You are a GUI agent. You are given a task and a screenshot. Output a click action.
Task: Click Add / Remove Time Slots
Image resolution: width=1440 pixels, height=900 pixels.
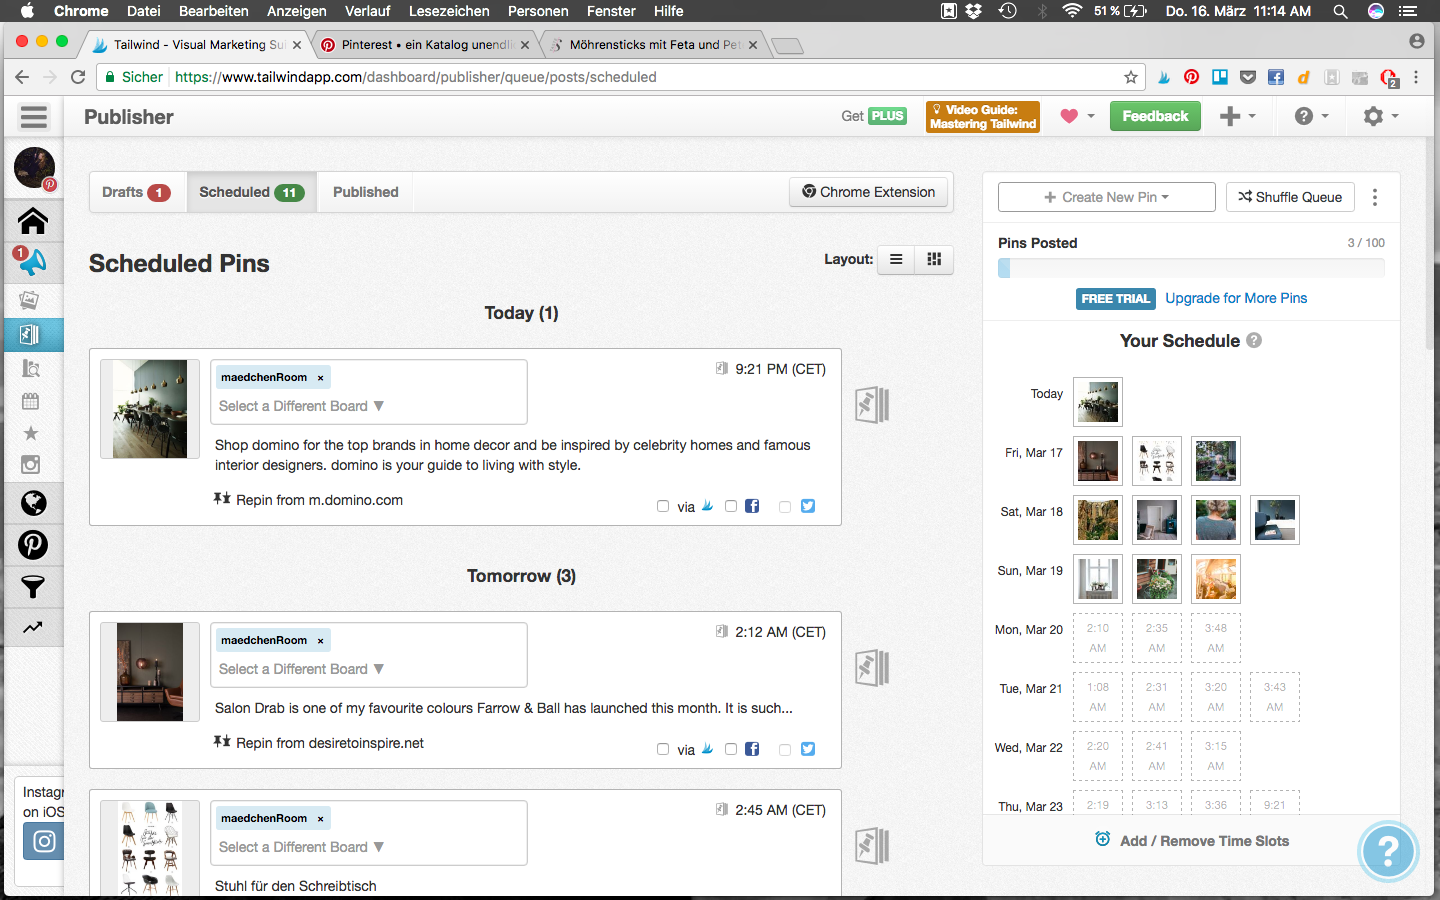[1192, 841]
